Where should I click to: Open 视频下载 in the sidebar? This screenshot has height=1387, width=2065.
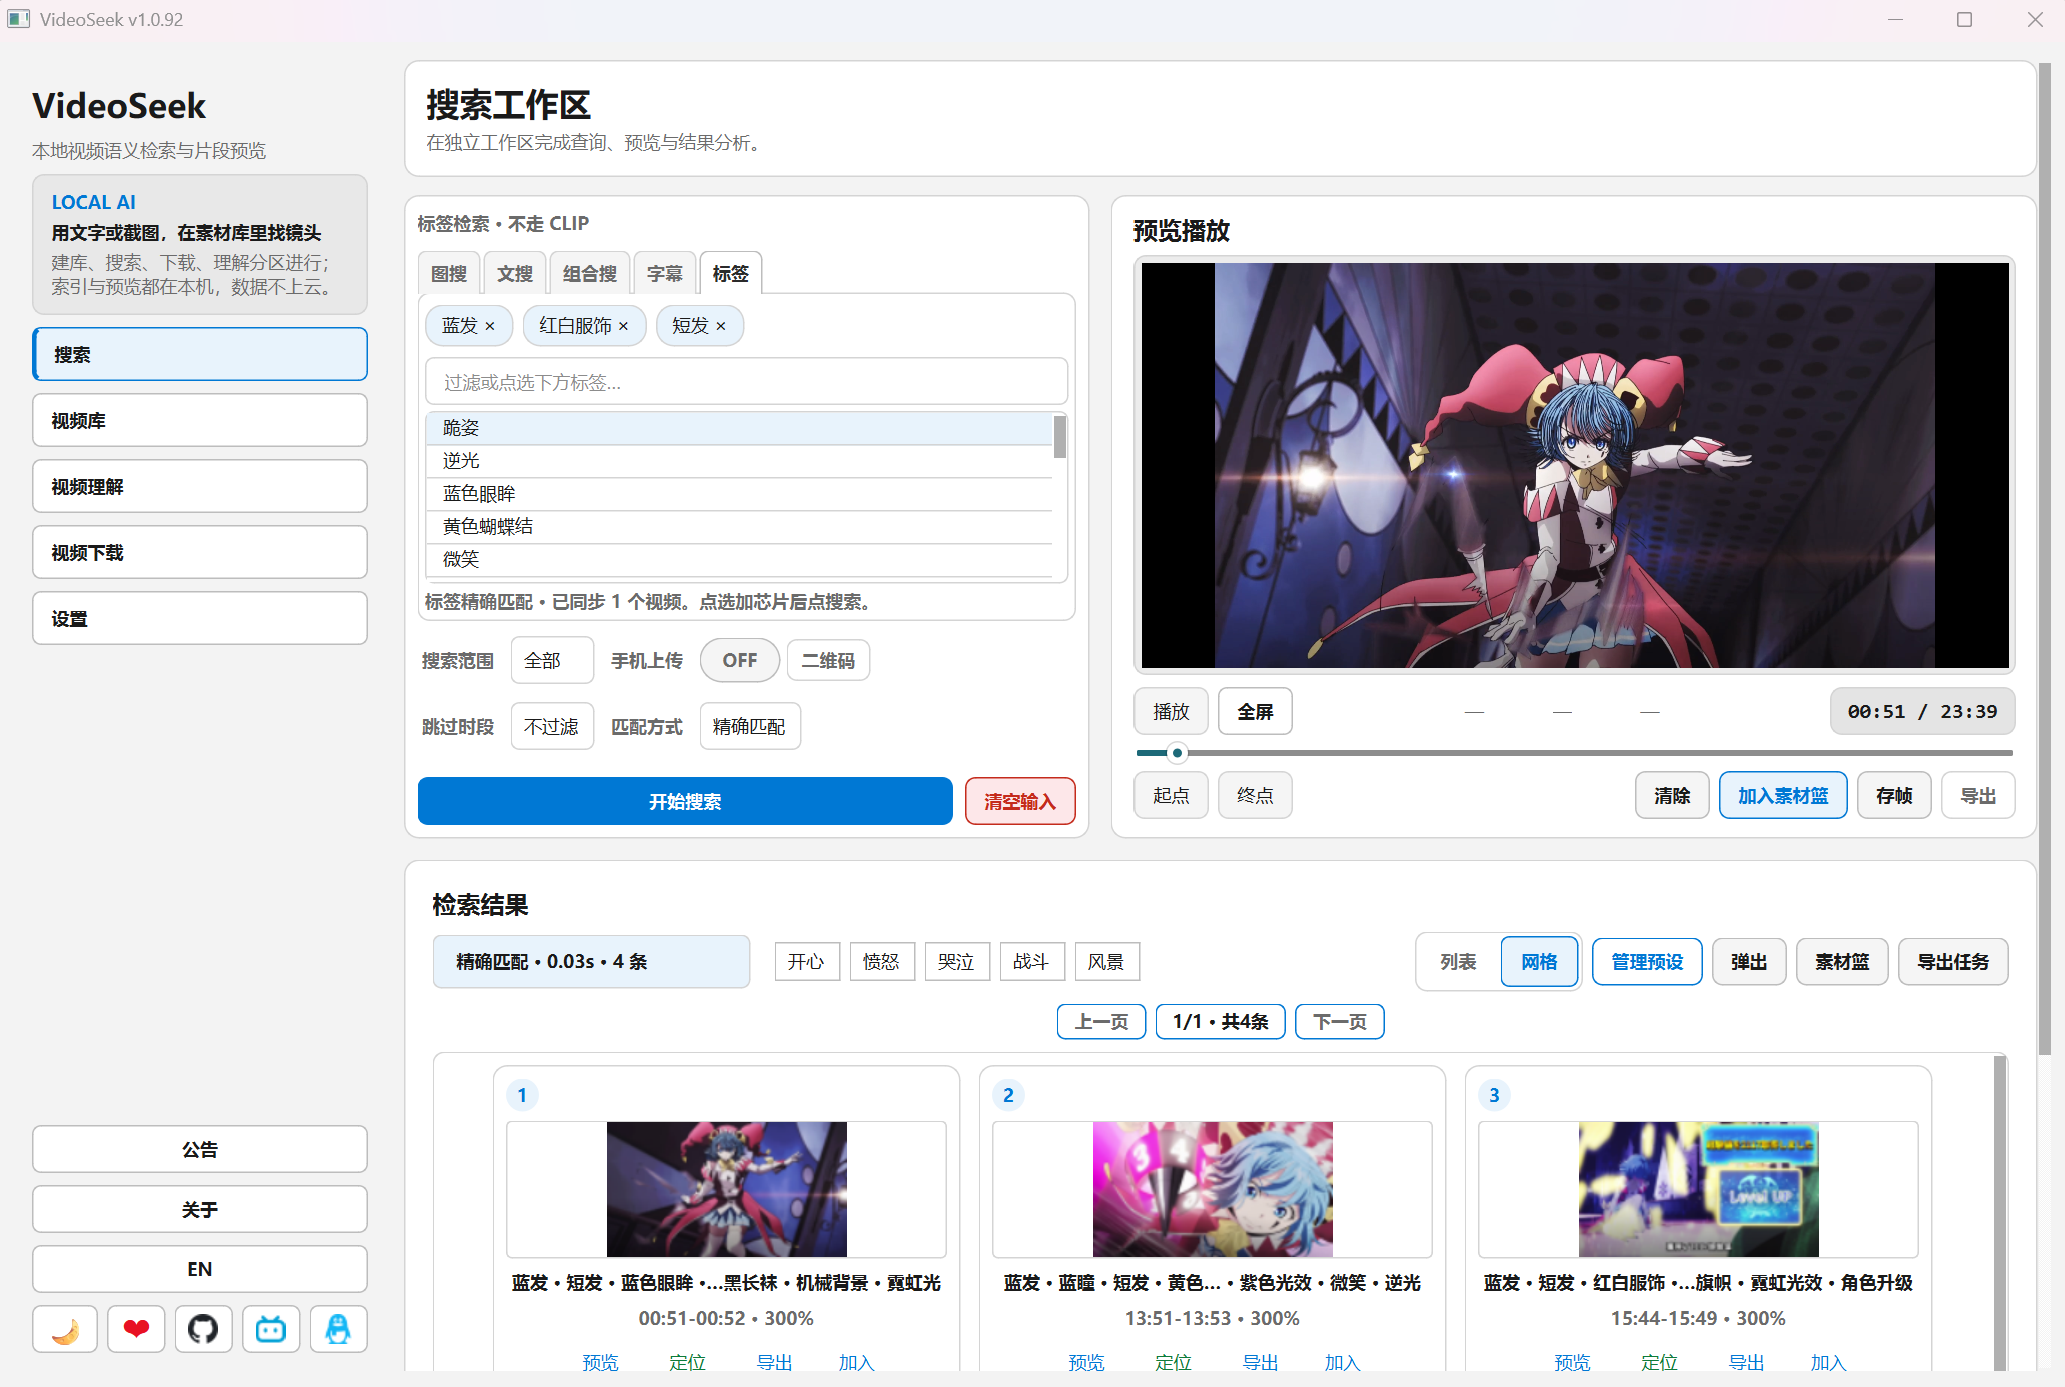tap(200, 552)
